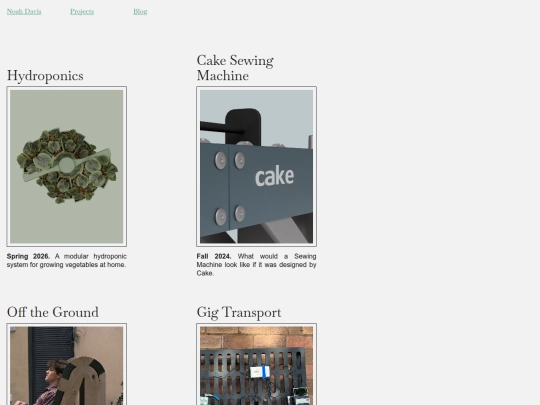Image resolution: width=540 pixels, height=405 pixels.
Task: Click the Spring 2026 hydroponic description text
Action: 66,261
